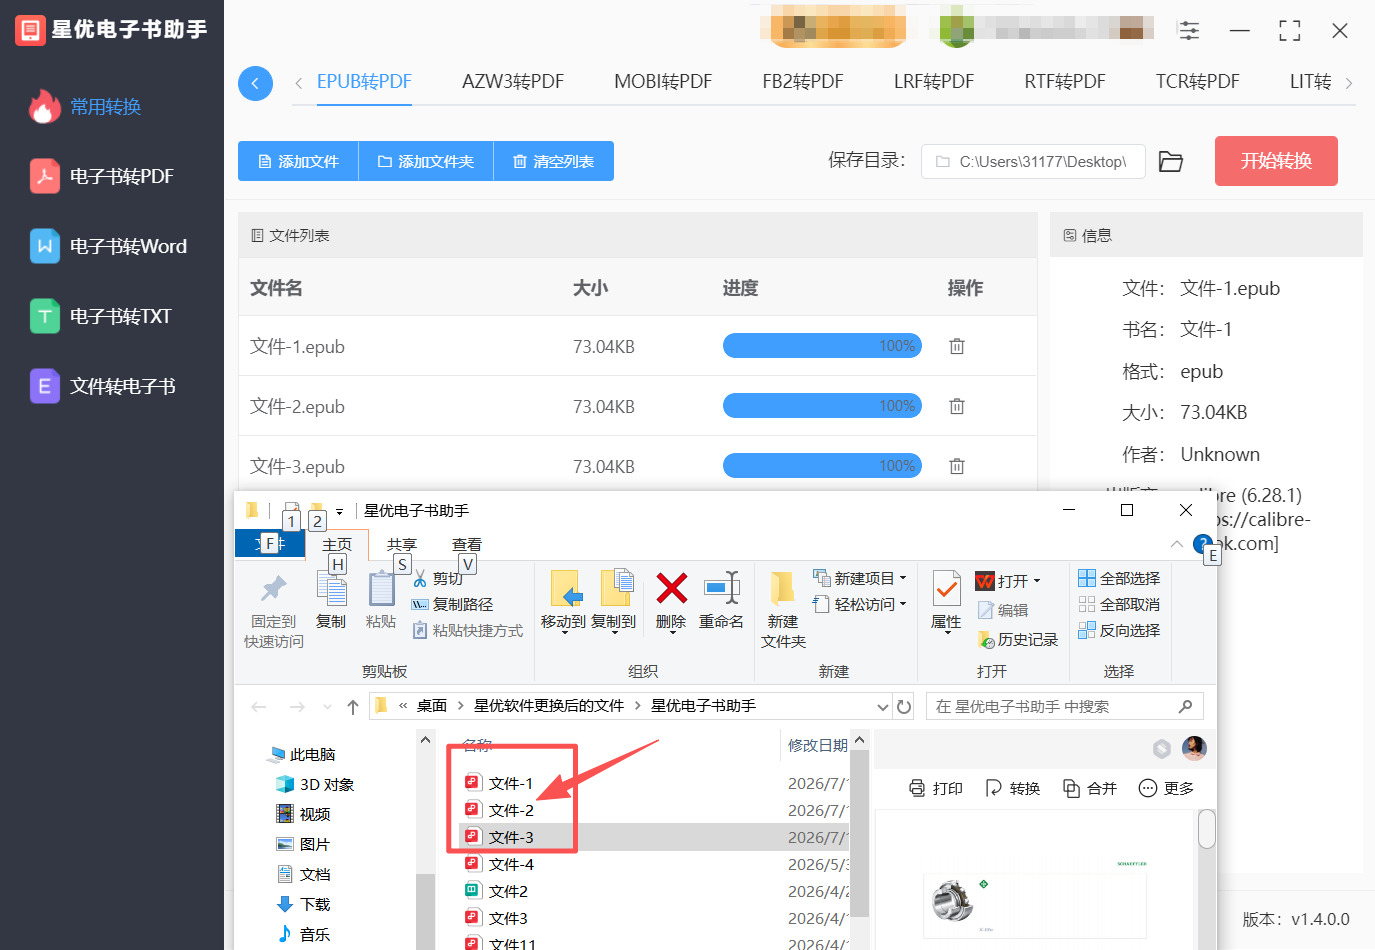Click the 重命名 rename icon
Viewport: 1375px width, 950px height.
[x=721, y=588]
